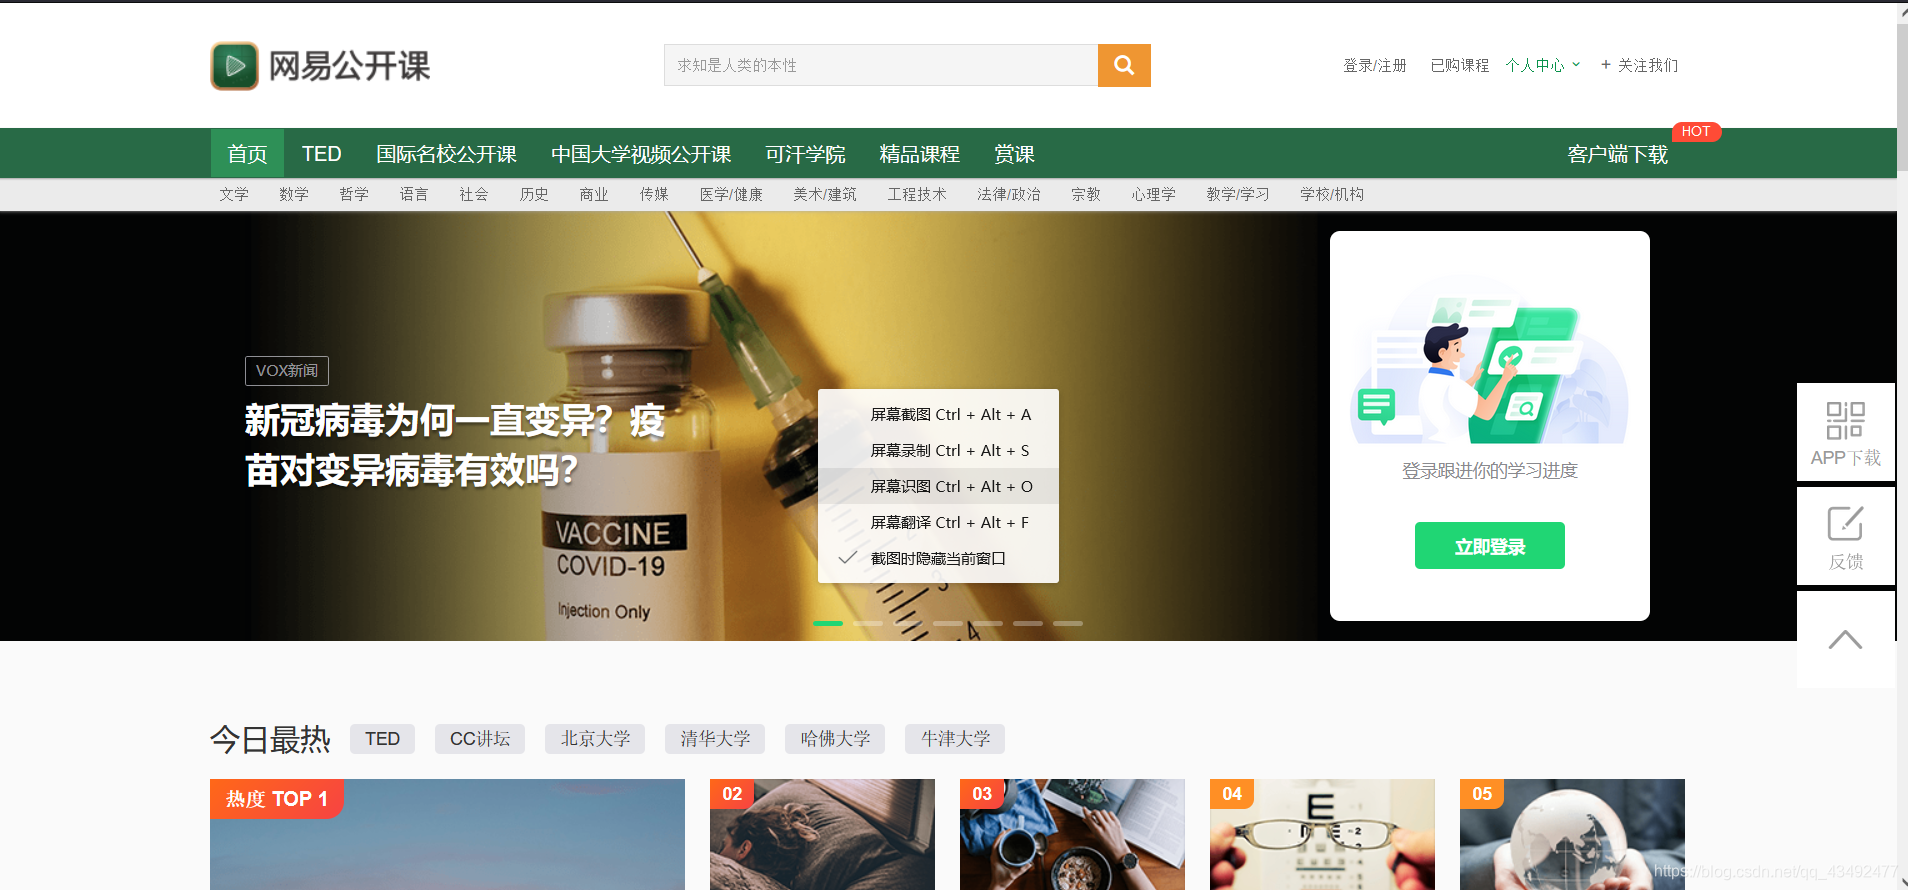Image resolution: width=1908 pixels, height=890 pixels.
Task: Select the 哲学 category
Action: click(354, 194)
